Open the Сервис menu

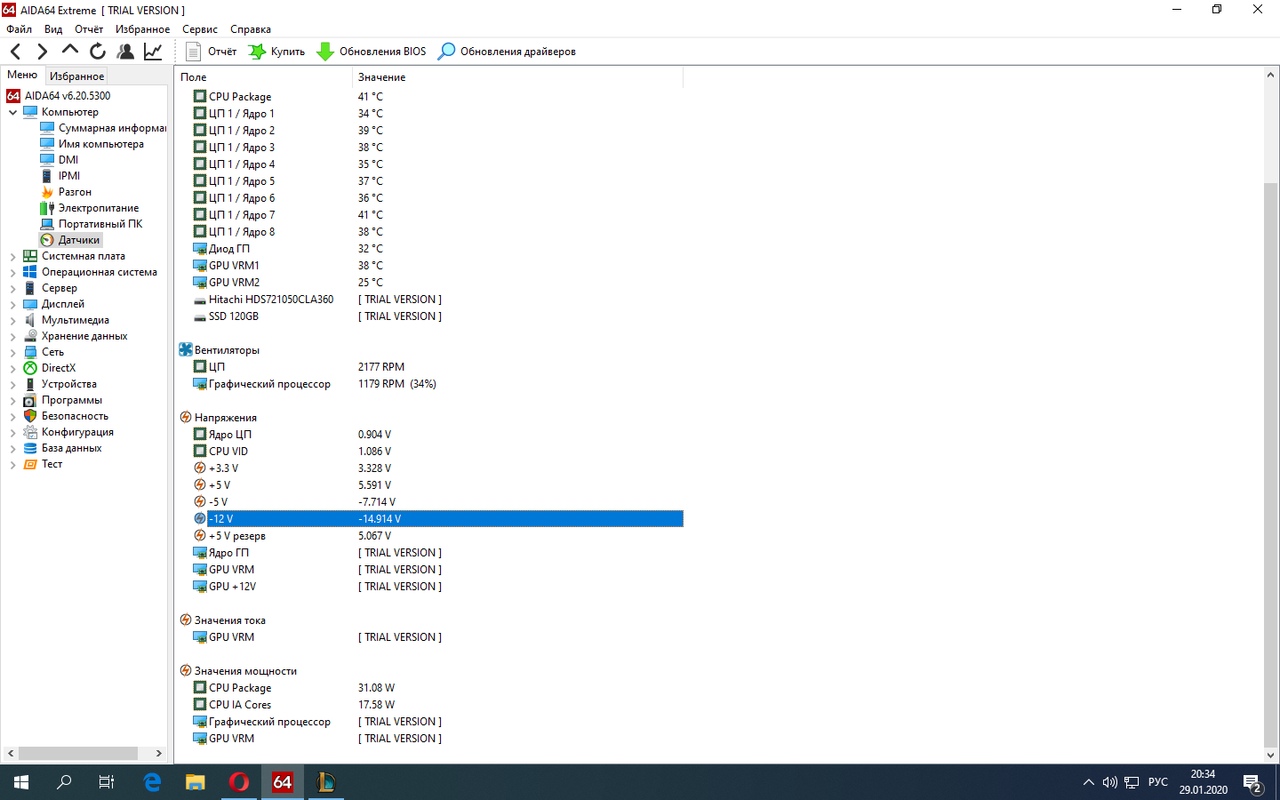pos(200,29)
